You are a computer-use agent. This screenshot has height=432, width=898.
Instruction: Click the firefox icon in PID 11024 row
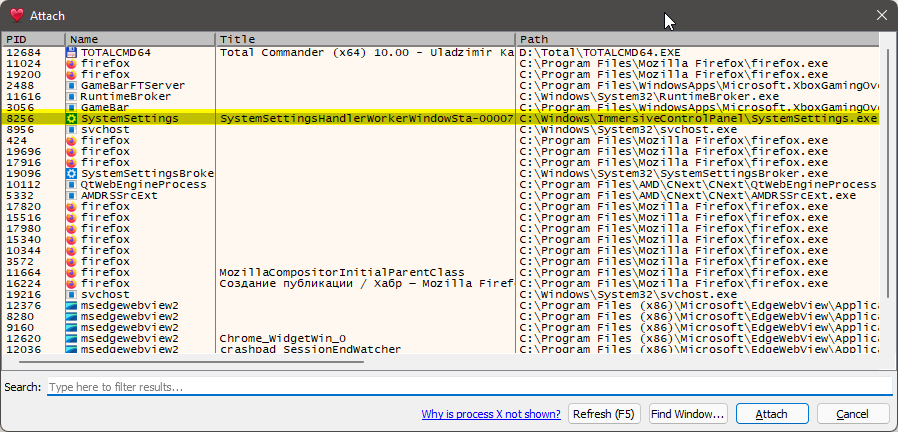pyautogui.click(x=72, y=64)
